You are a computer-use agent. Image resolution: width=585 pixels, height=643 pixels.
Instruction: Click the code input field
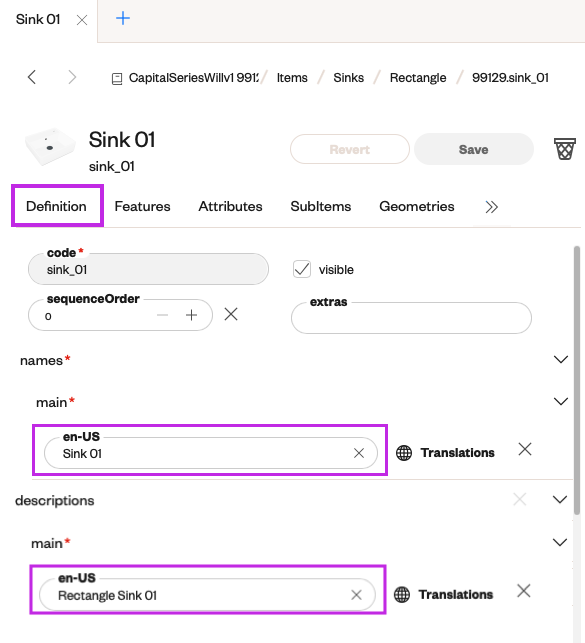pos(148,269)
